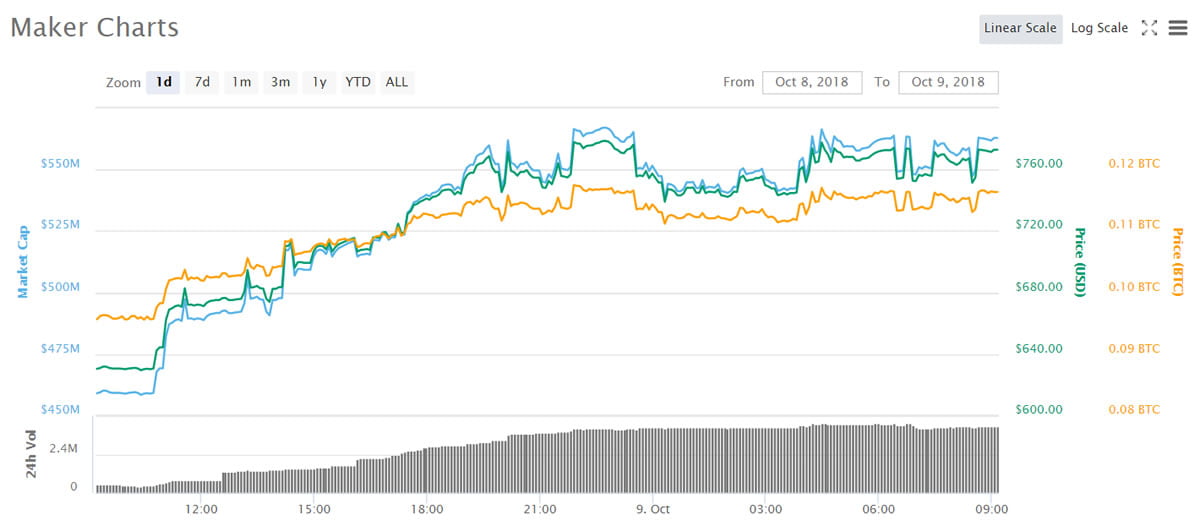
Task: Select YTD zoom range
Action: [358, 82]
